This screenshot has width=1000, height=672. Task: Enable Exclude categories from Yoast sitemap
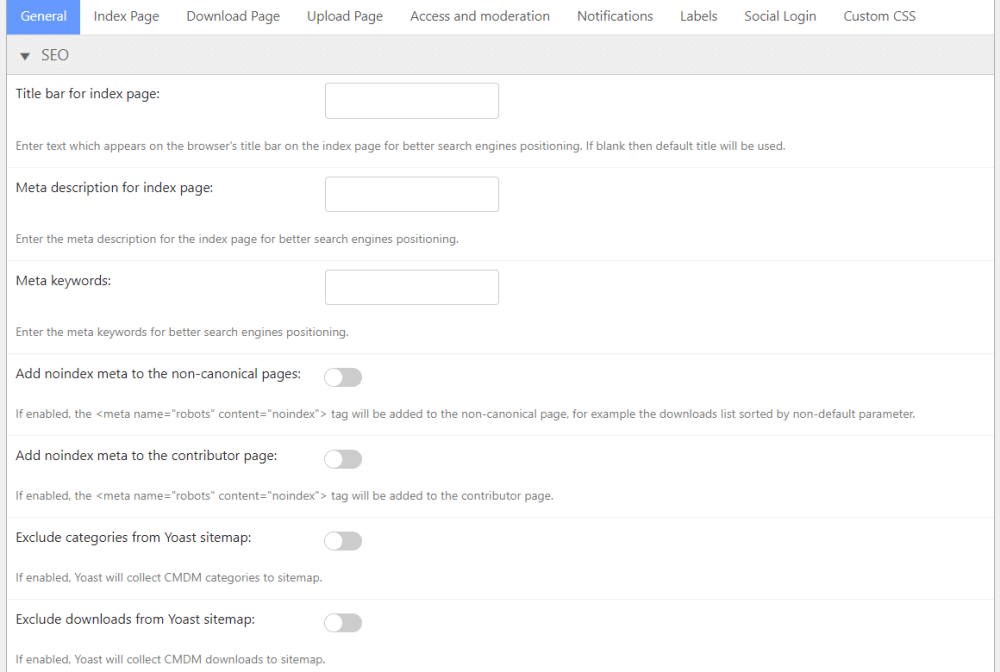343,541
